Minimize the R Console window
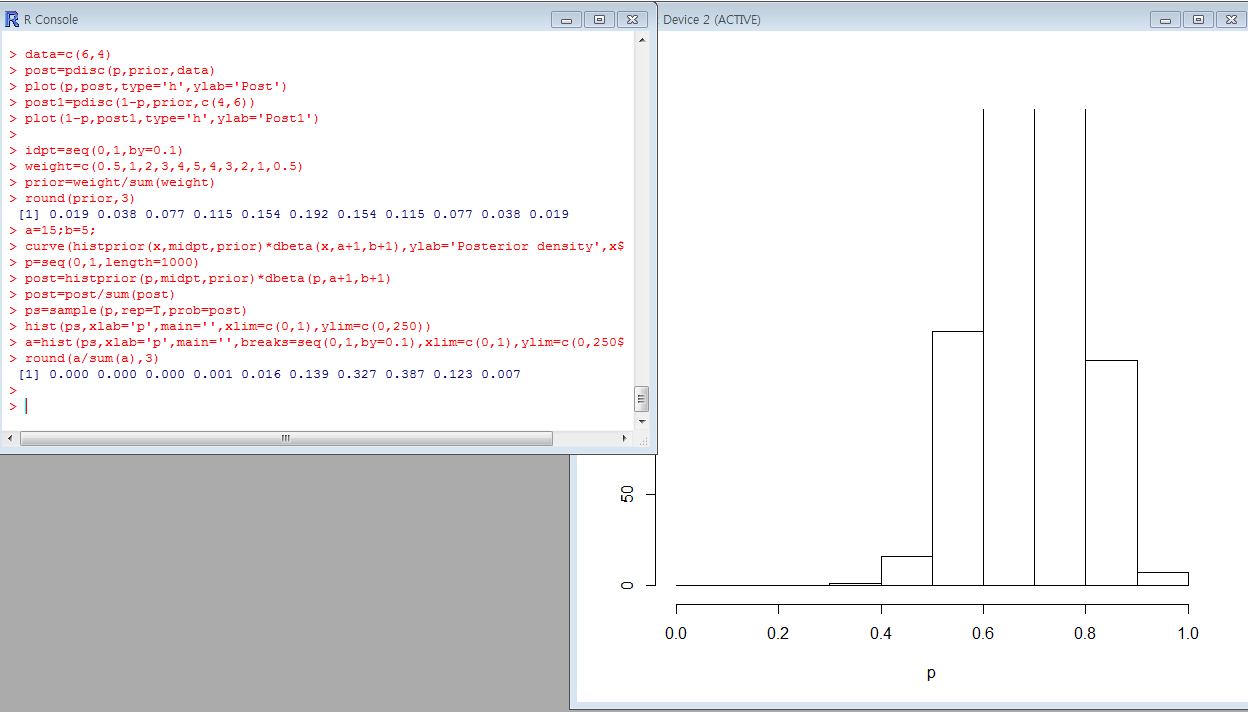This screenshot has width=1248, height=712. click(x=566, y=19)
